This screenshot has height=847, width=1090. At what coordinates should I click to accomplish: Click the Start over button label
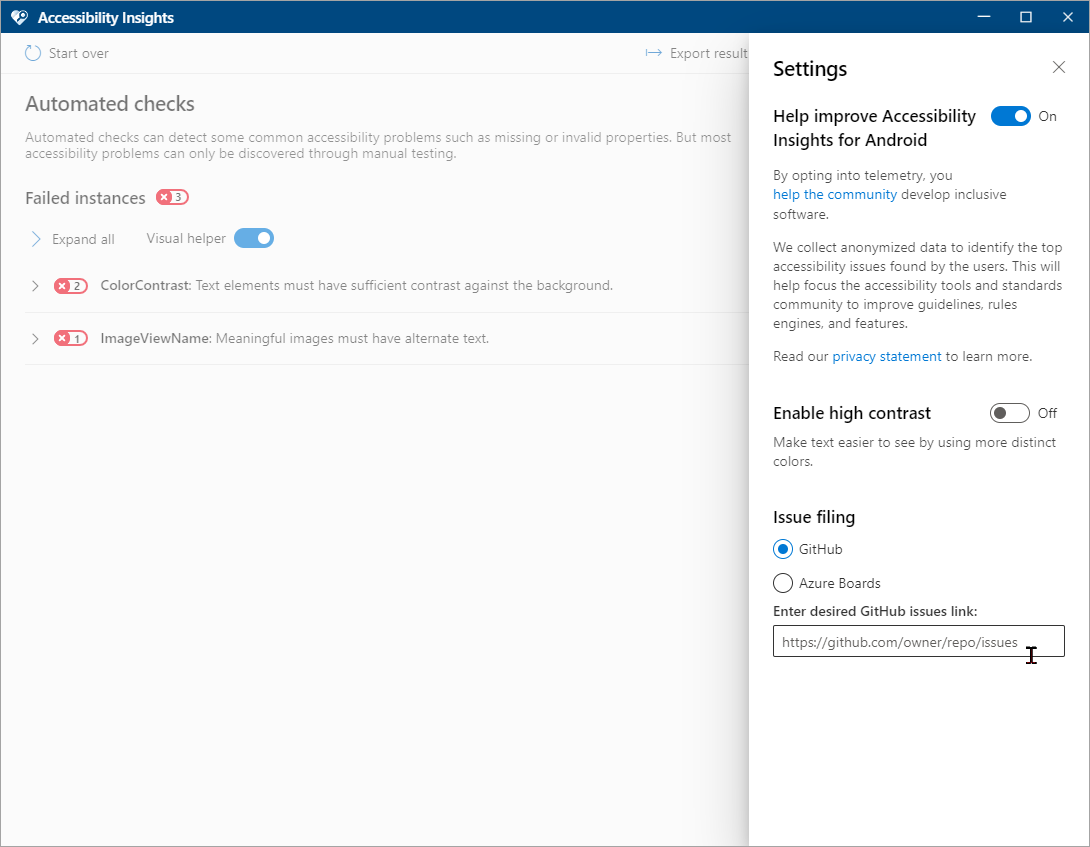pos(79,54)
